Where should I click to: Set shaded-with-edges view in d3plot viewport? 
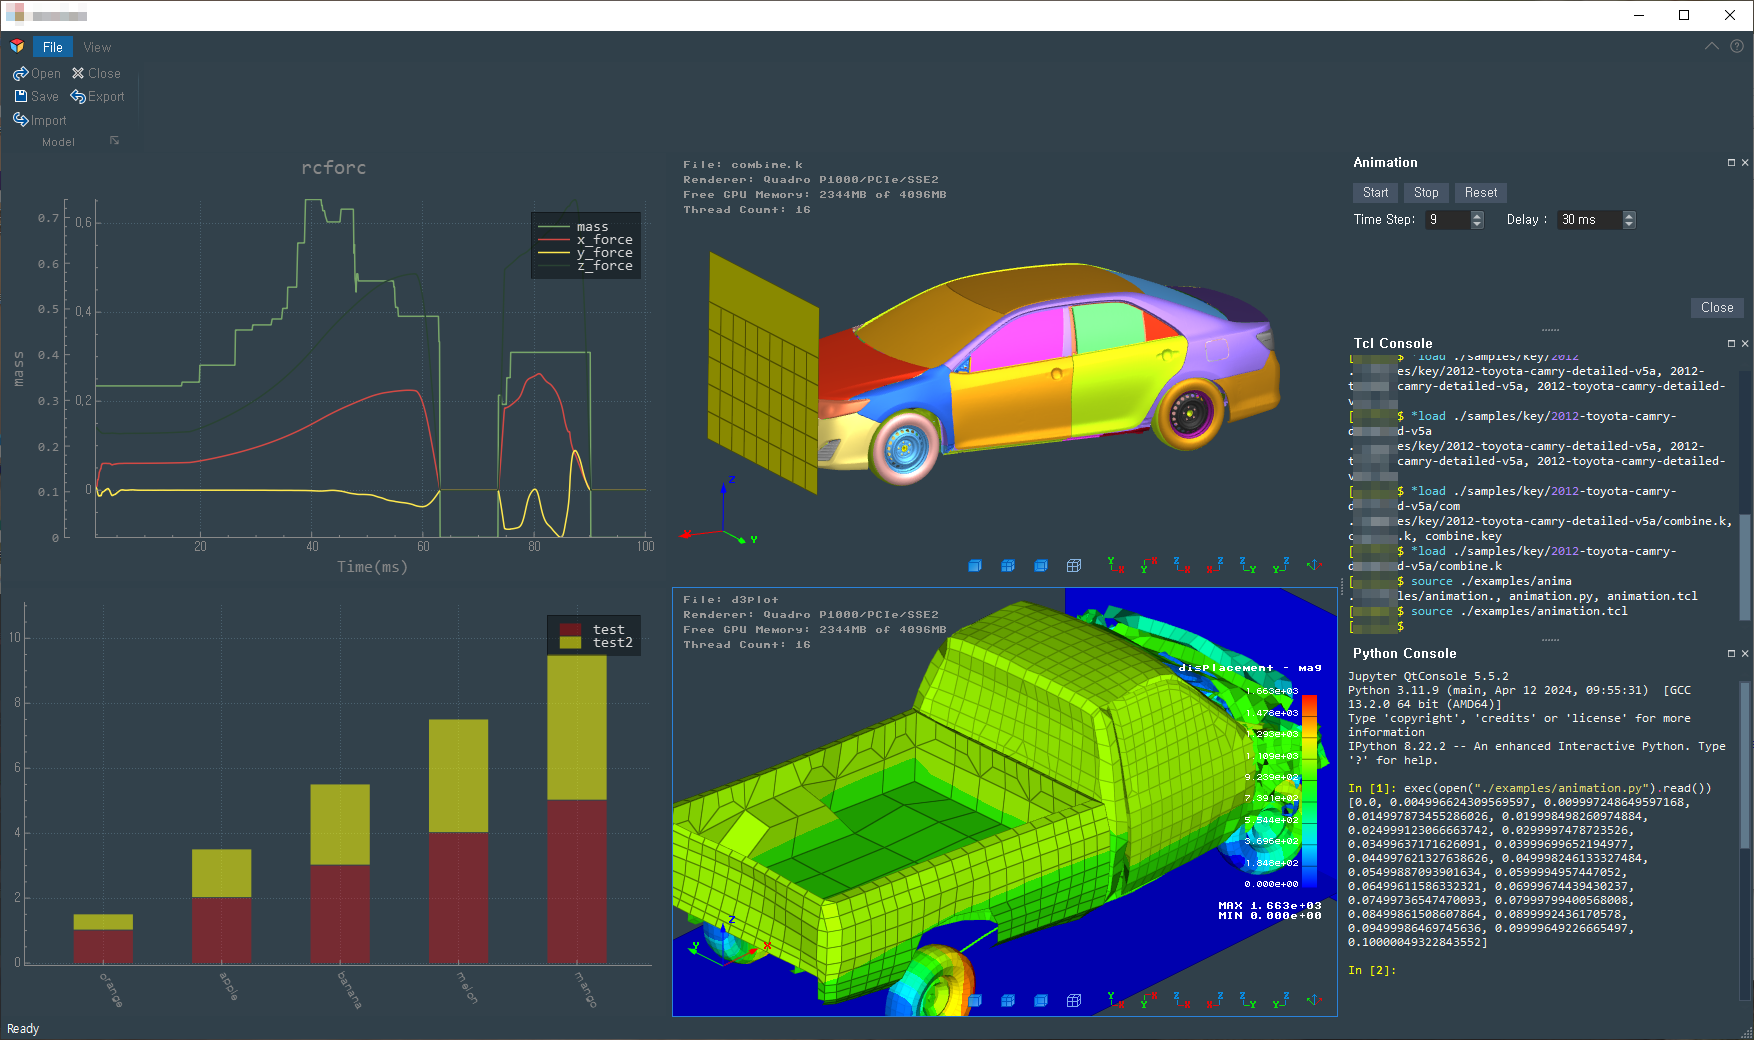(1008, 1001)
